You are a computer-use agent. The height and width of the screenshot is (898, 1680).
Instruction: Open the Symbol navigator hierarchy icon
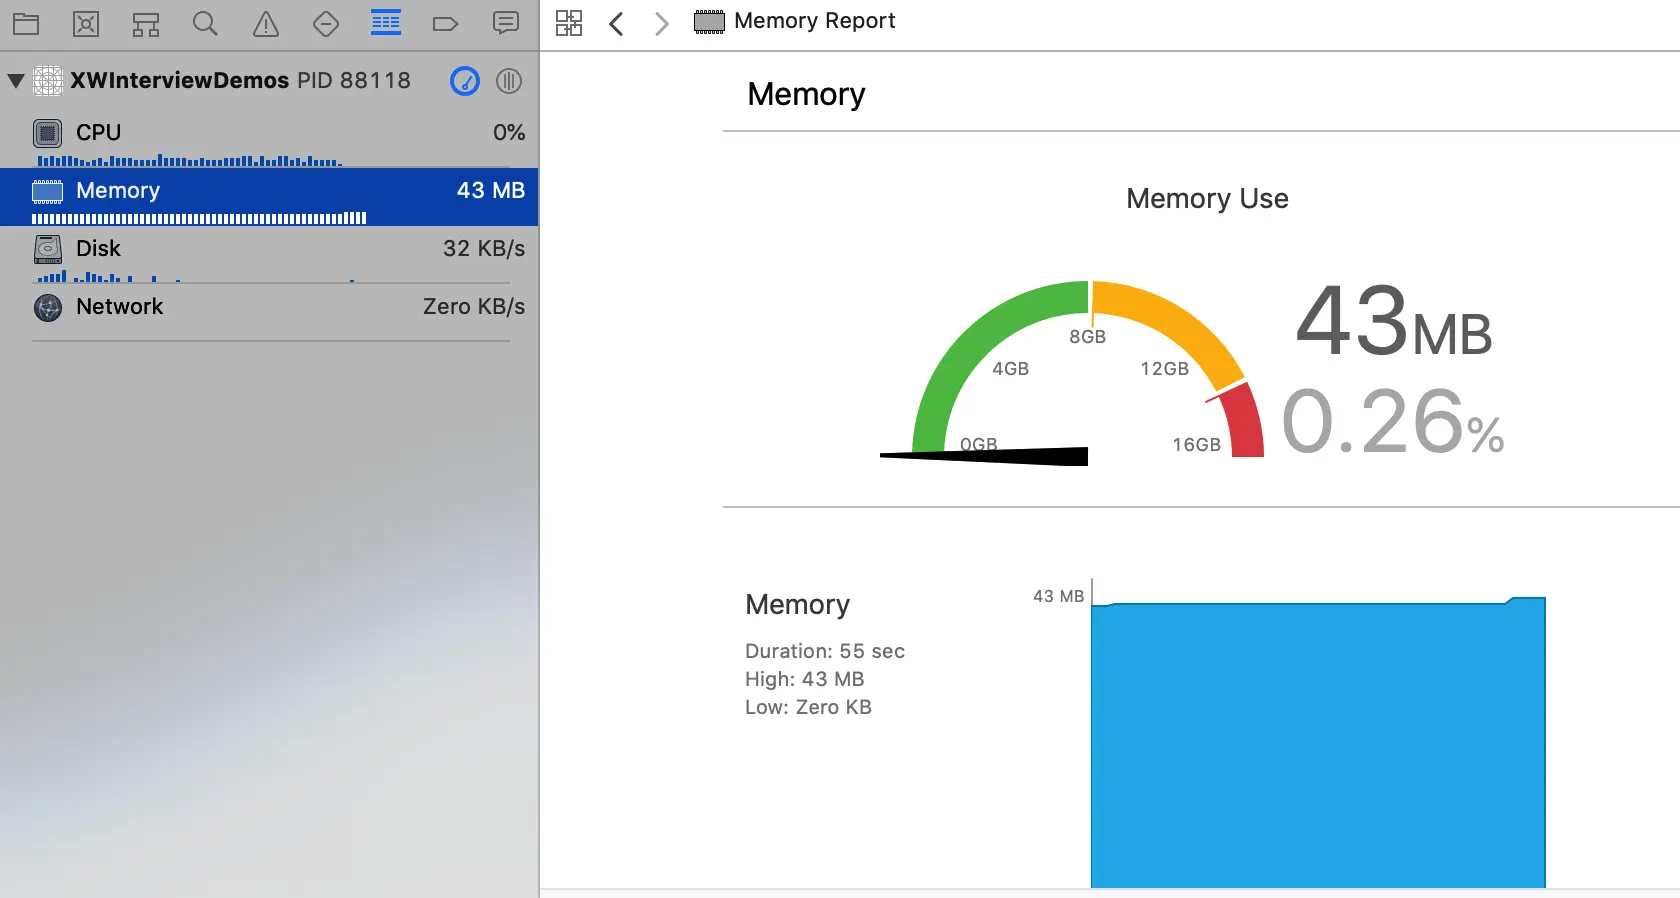[146, 23]
